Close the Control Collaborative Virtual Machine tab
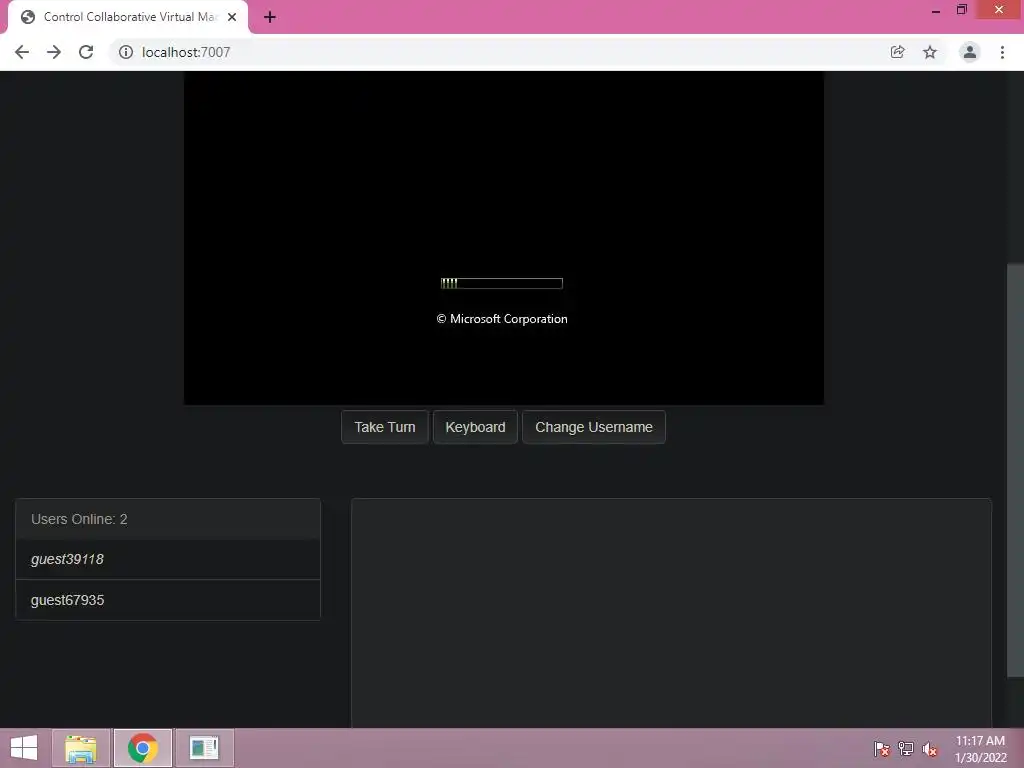Viewport: 1024px width, 768px height. (232, 17)
